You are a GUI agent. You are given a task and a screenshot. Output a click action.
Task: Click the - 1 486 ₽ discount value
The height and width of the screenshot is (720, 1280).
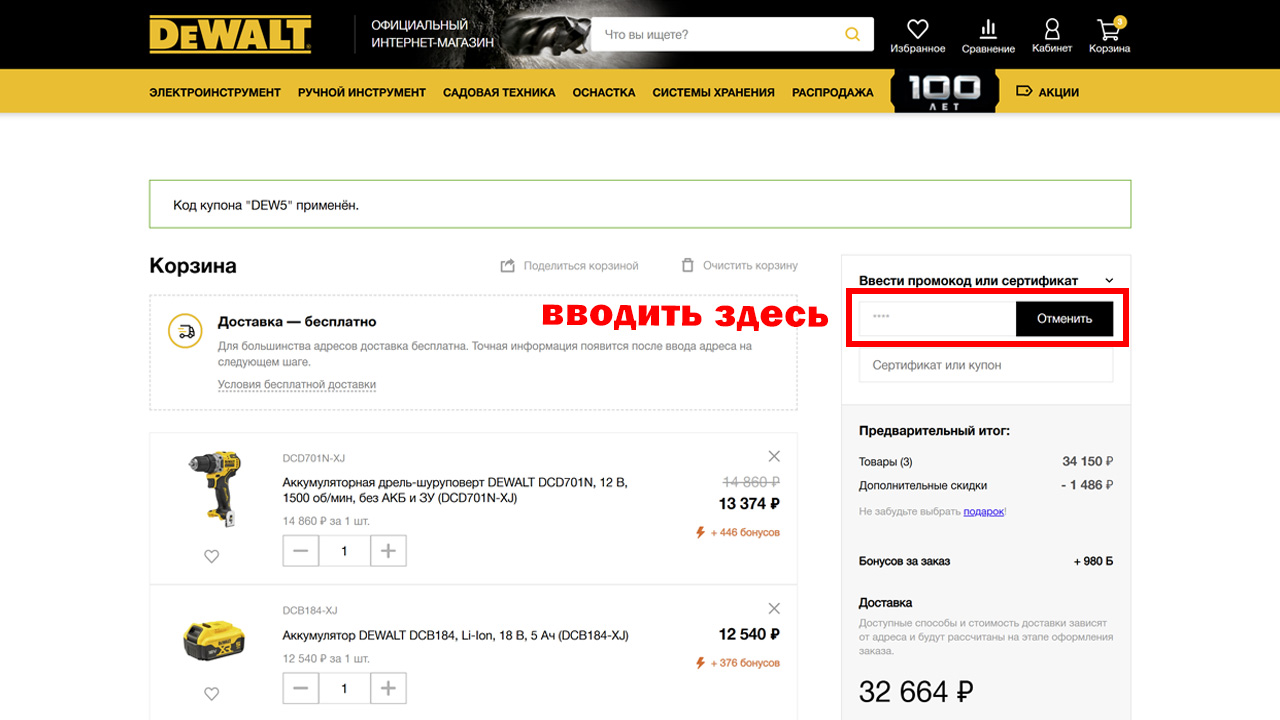(x=1087, y=485)
